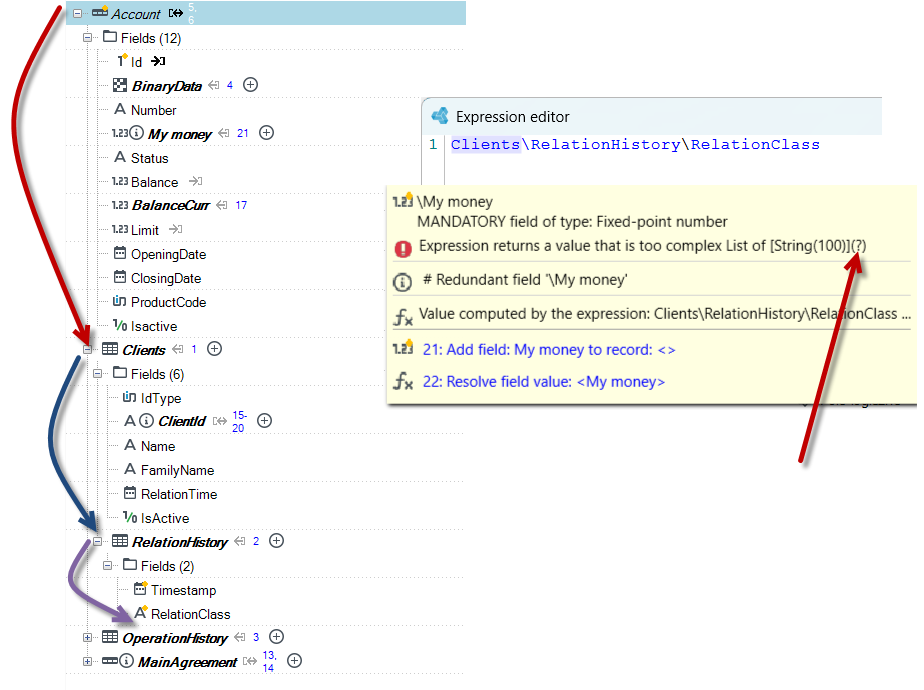Image resolution: width=924 pixels, height=690 pixels.
Task: Click the info icon before Redundant field
Action: click(x=402, y=282)
